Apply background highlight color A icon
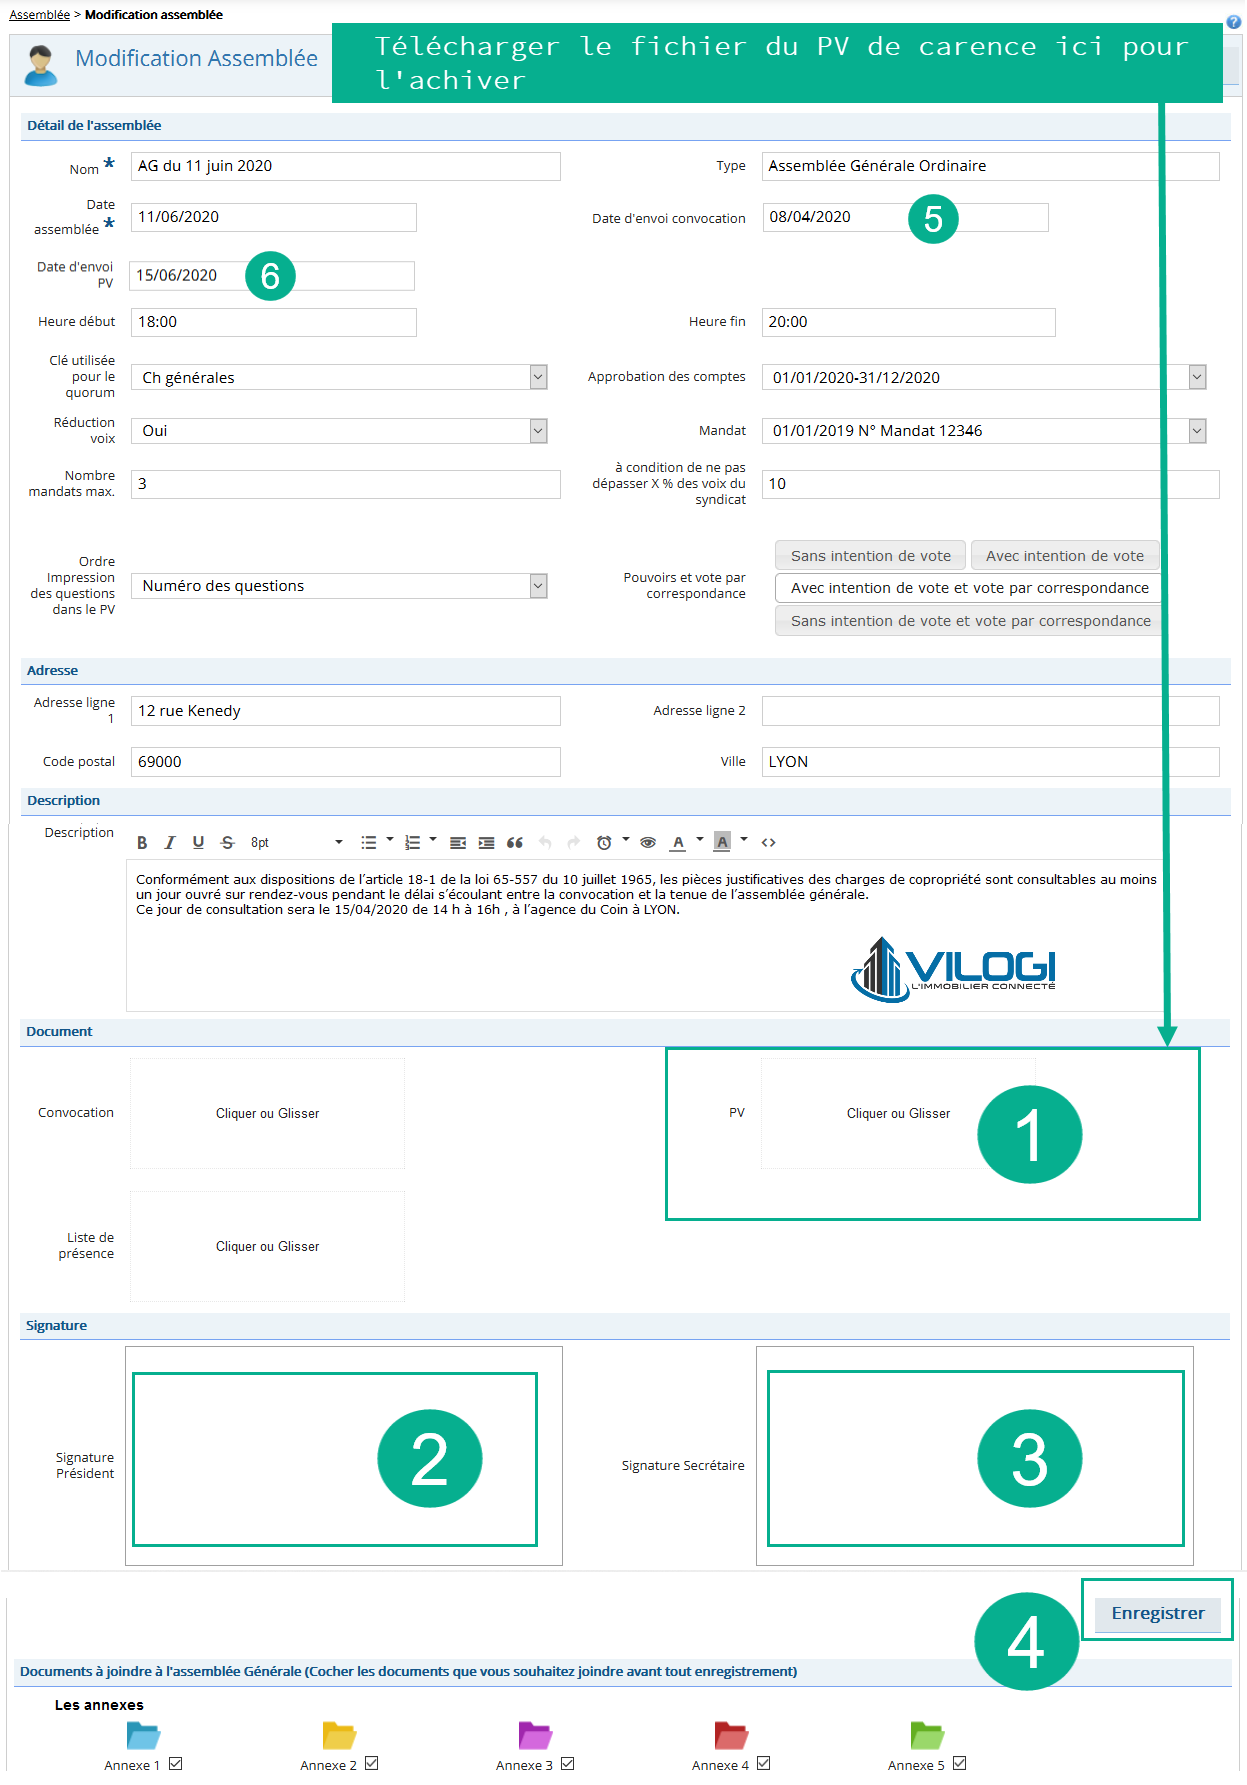This screenshot has height=1785, width=1247. pyautogui.click(x=722, y=843)
